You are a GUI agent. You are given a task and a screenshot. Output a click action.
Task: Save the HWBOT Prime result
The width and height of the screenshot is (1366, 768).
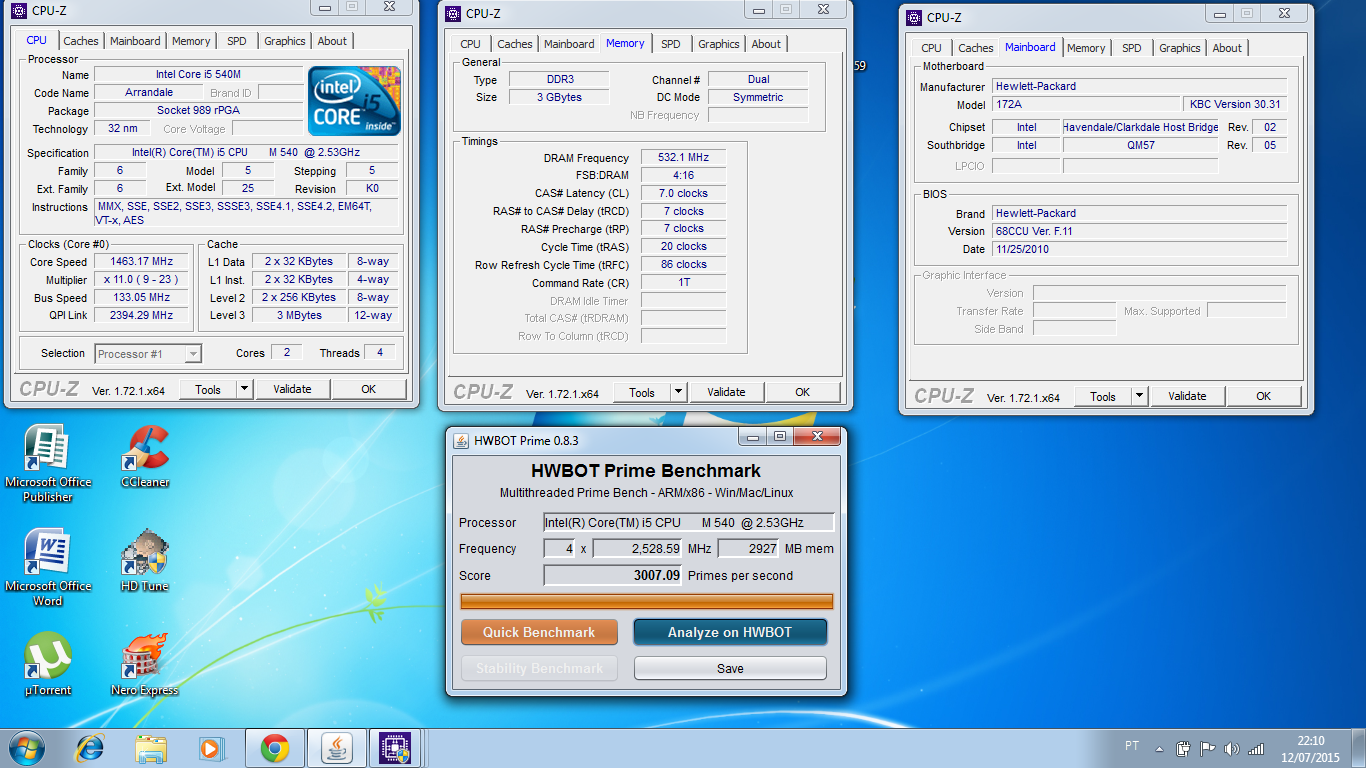tap(730, 668)
